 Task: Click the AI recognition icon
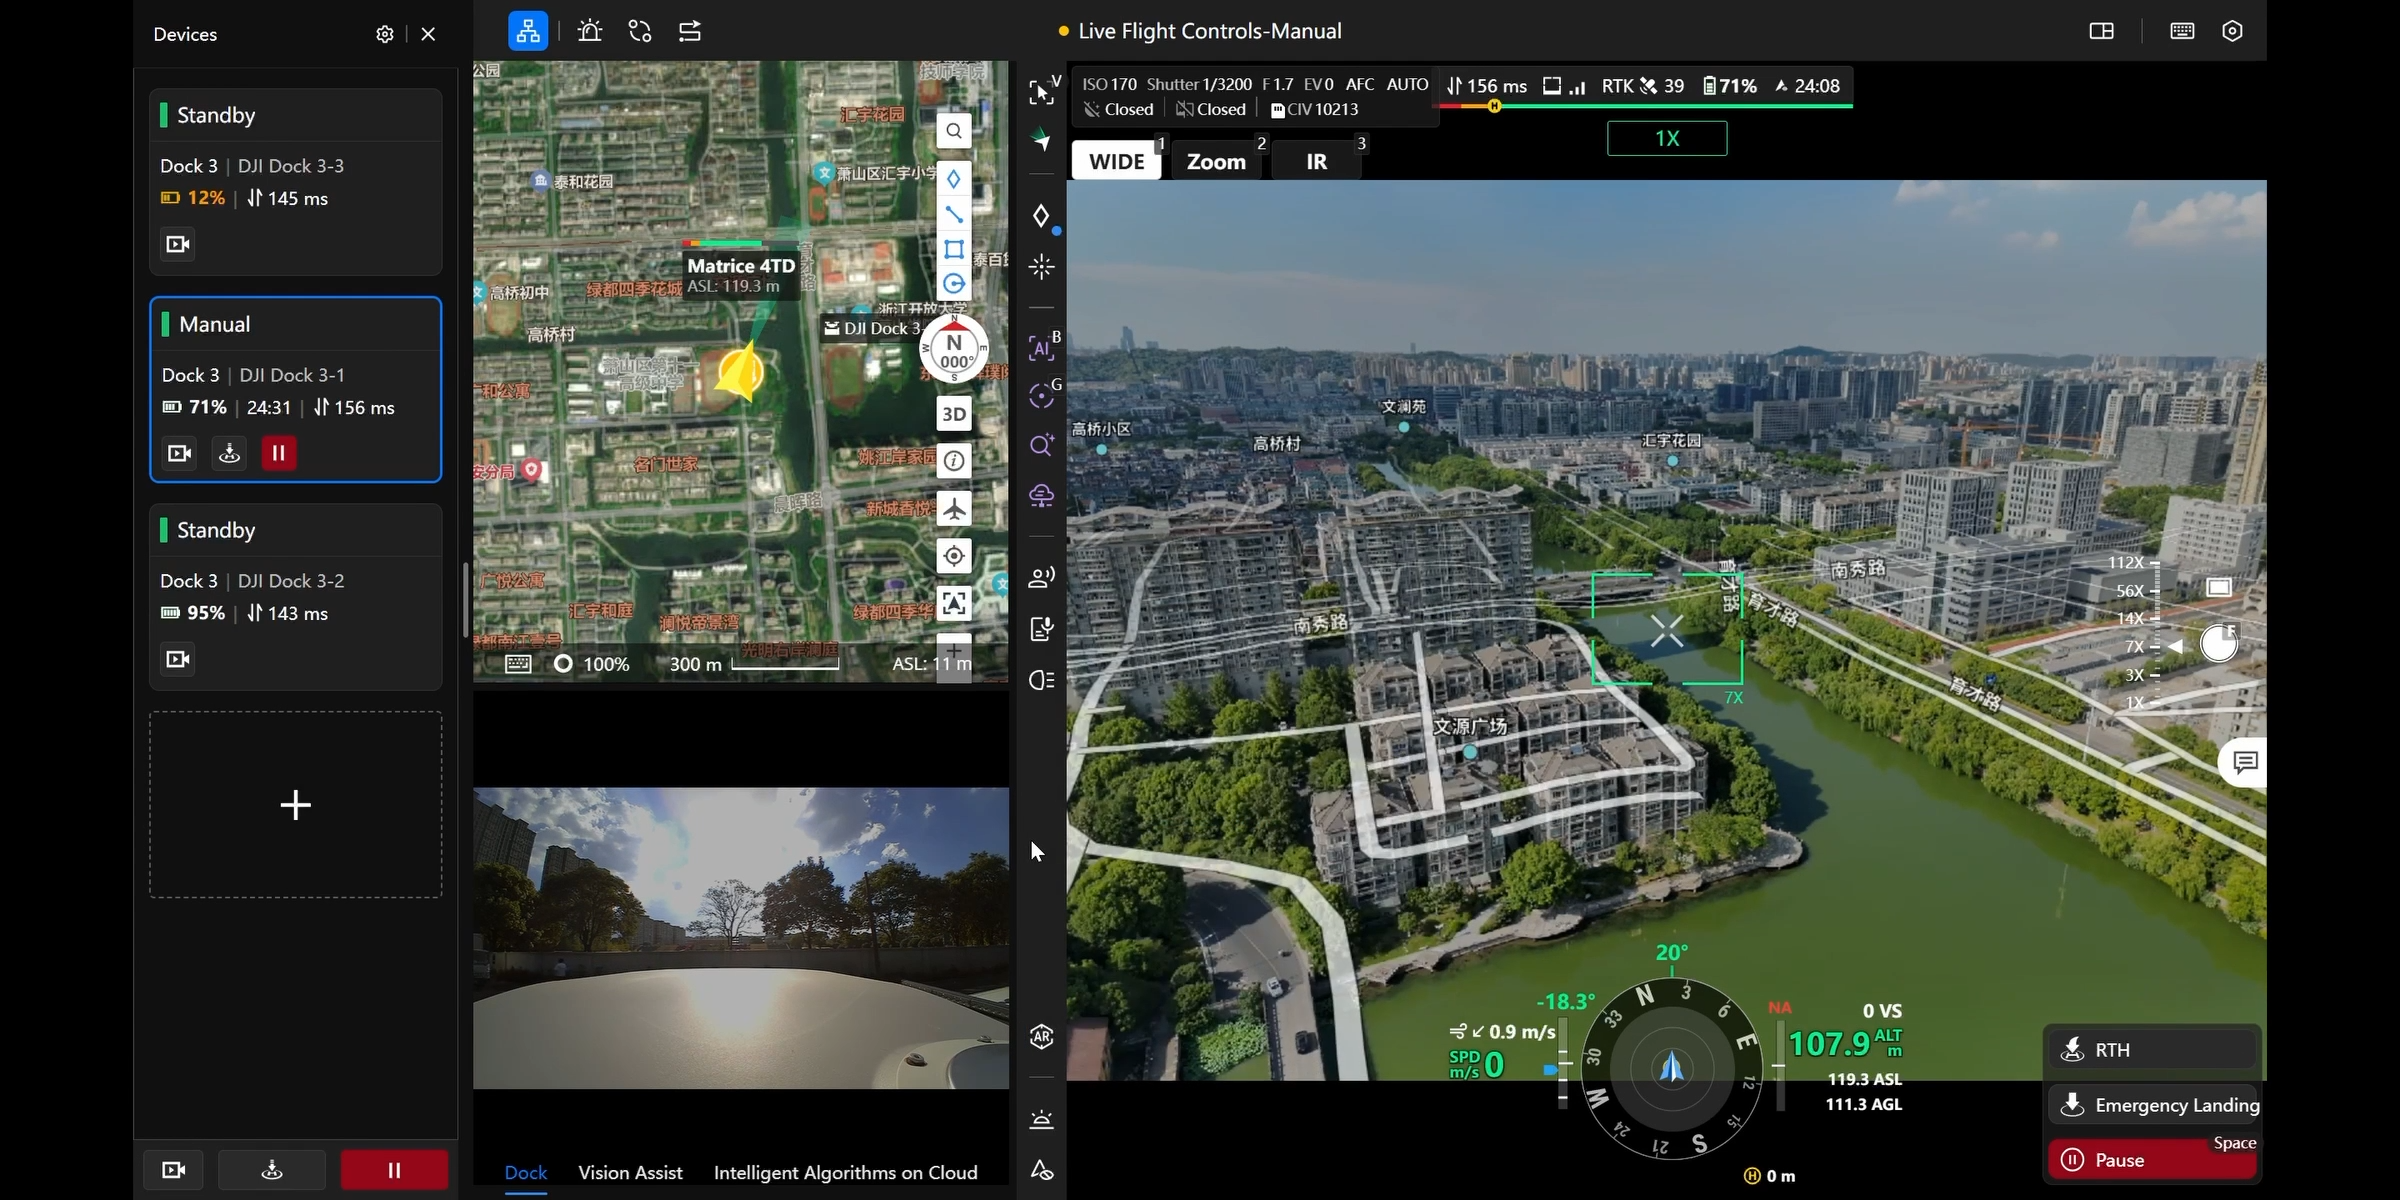(x=1041, y=348)
